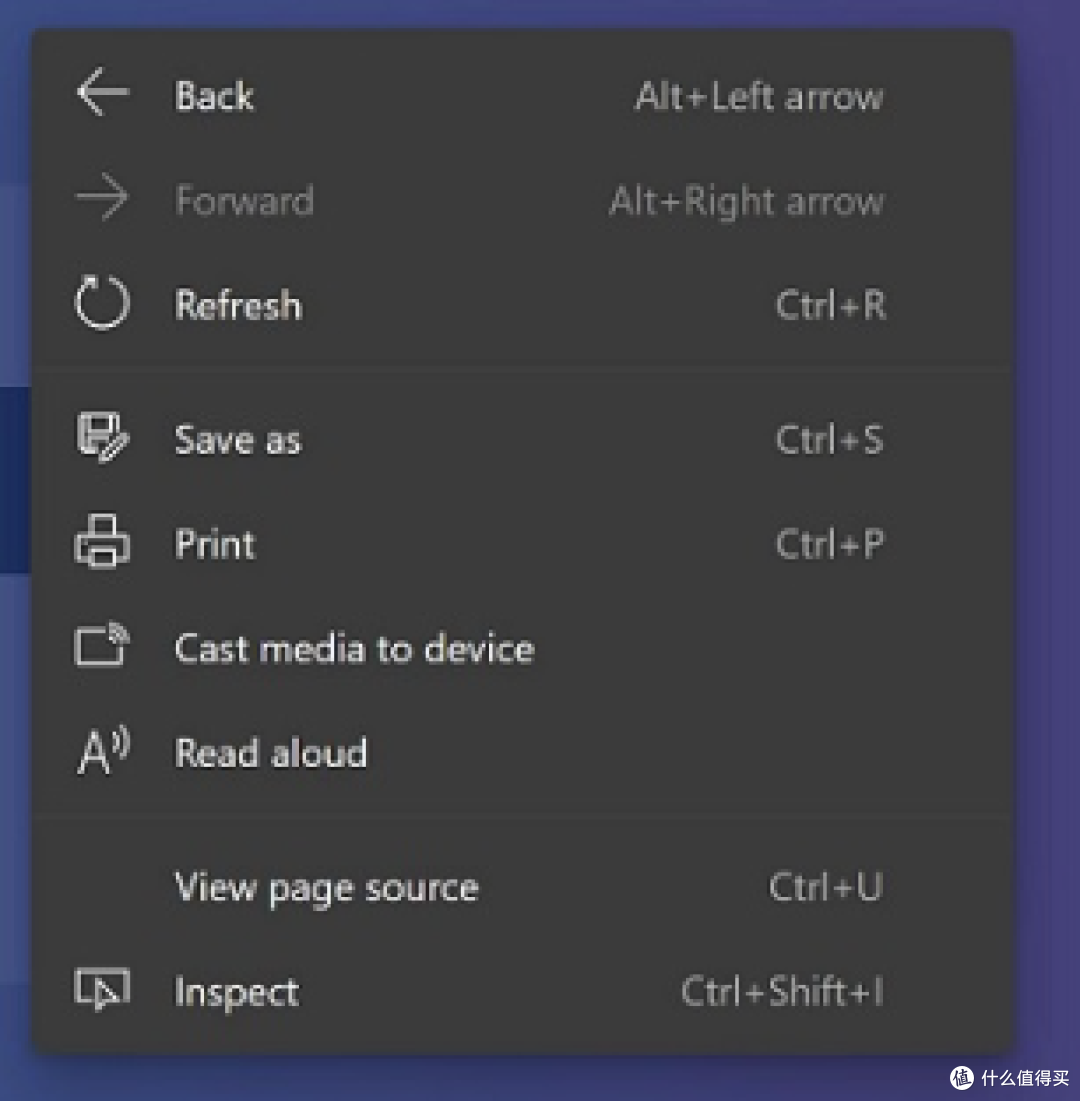1080x1101 pixels.
Task: Click the greyed-out Forward arrow icon
Action: (103, 197)
